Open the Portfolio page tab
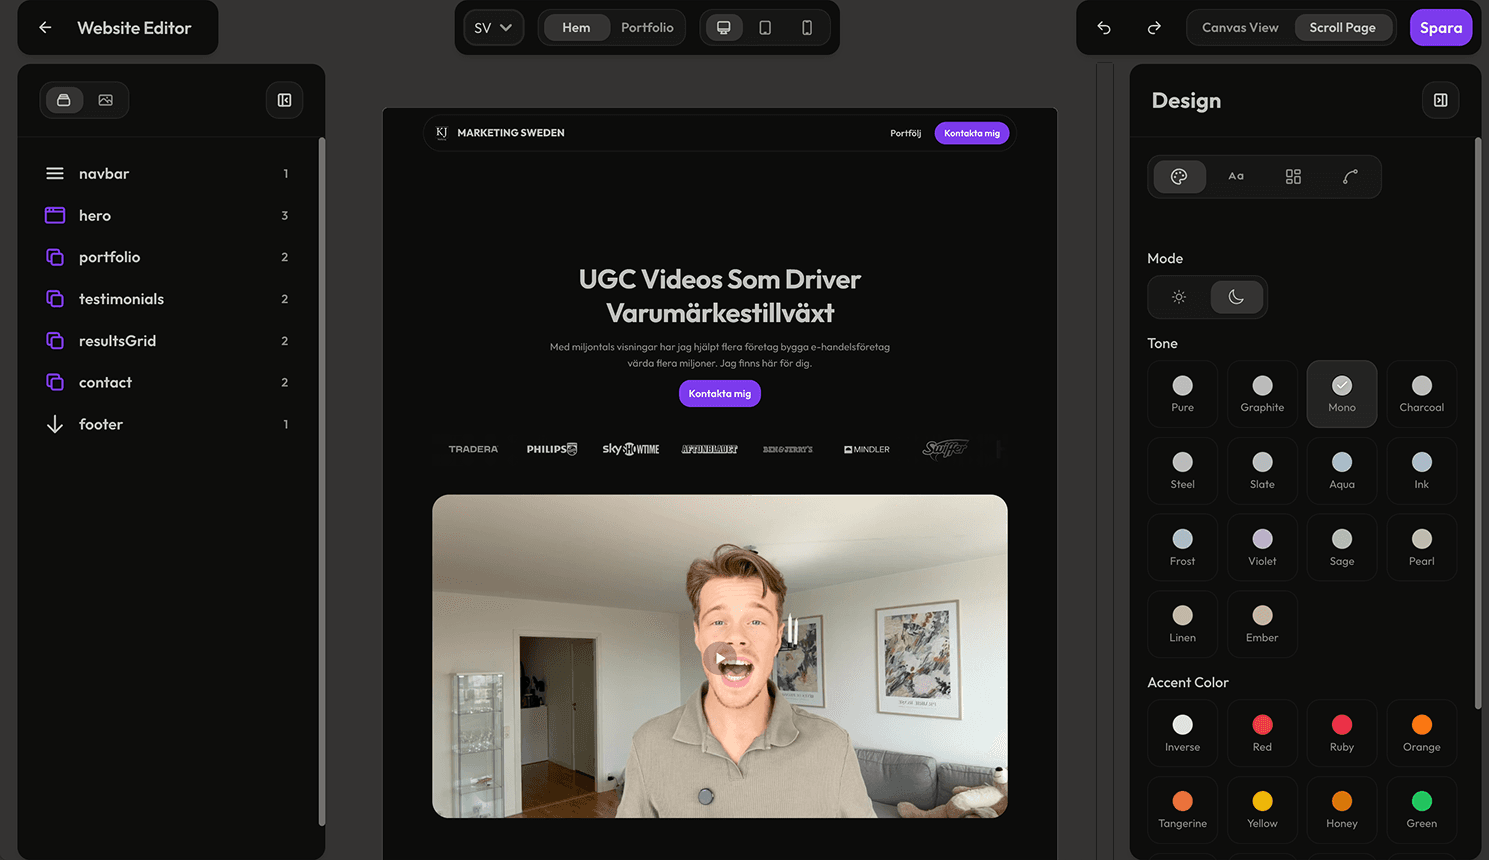The image size is (1489, 860). click(647, 28)
